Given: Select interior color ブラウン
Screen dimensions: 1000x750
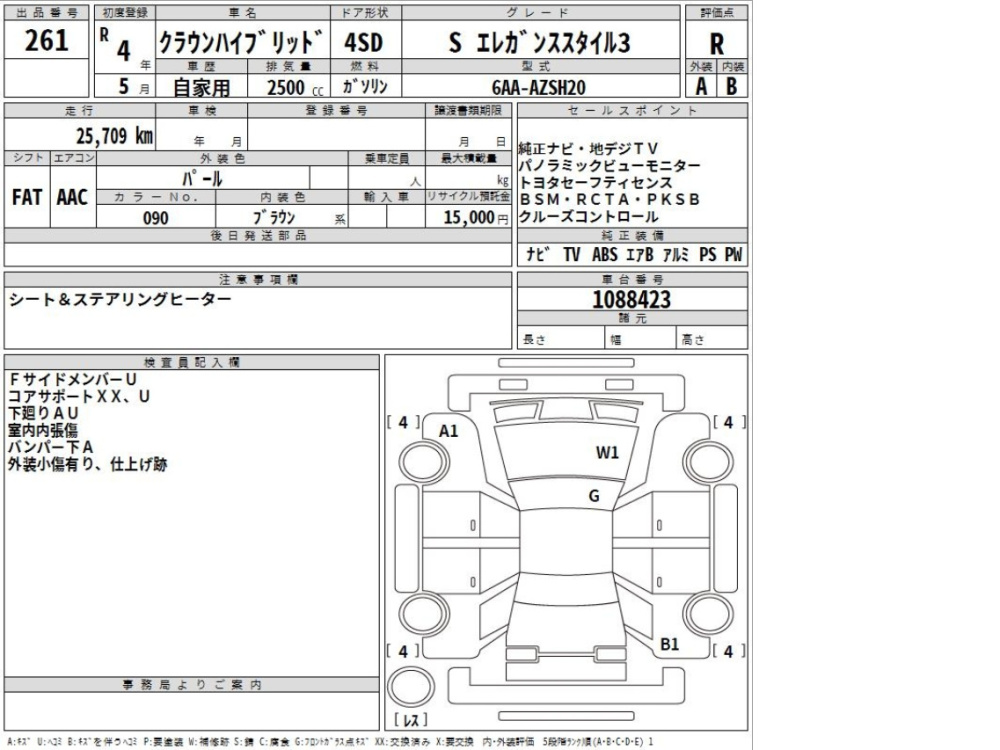Looking at the screenshot, I should click(274, 217).
